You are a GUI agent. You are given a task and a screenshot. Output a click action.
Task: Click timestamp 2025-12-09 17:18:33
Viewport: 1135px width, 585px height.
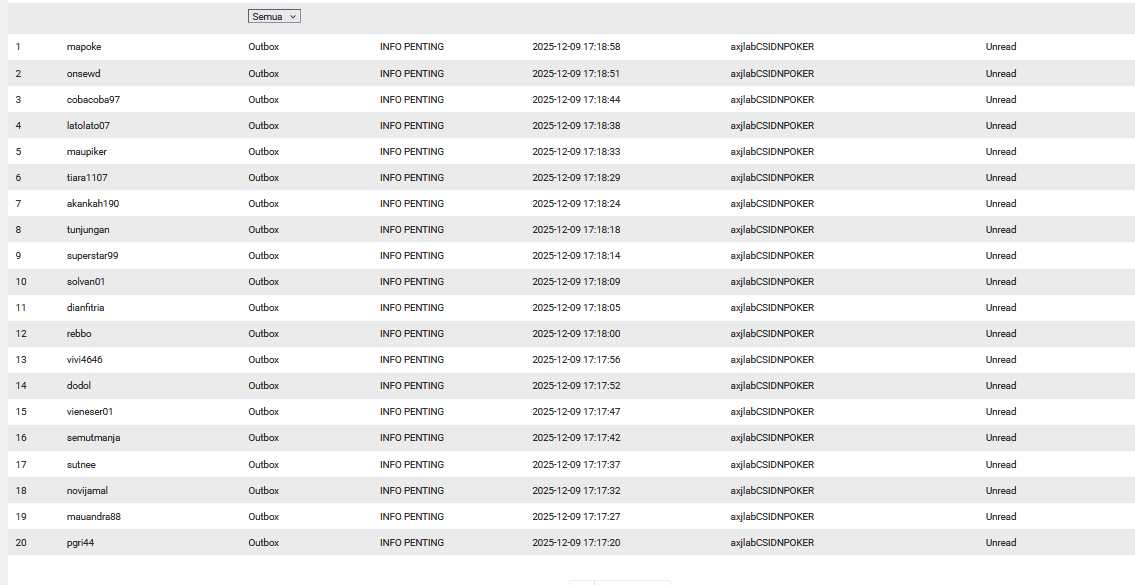[576, 152]
